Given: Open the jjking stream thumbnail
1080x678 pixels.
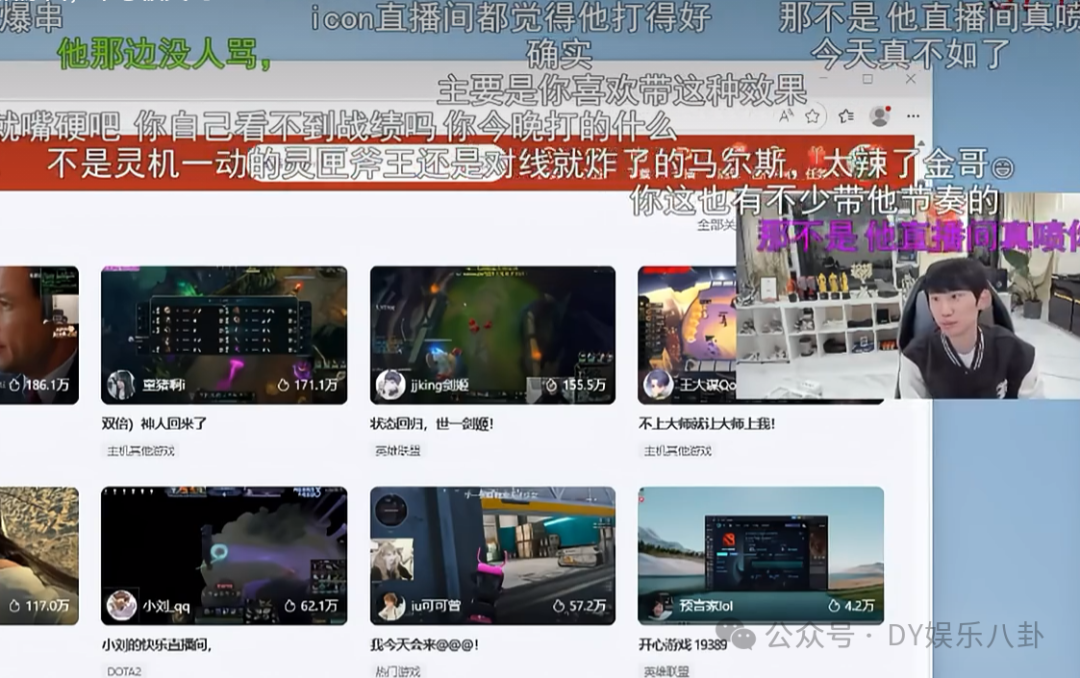Looking at the screenshot, I should coord(492,335).
